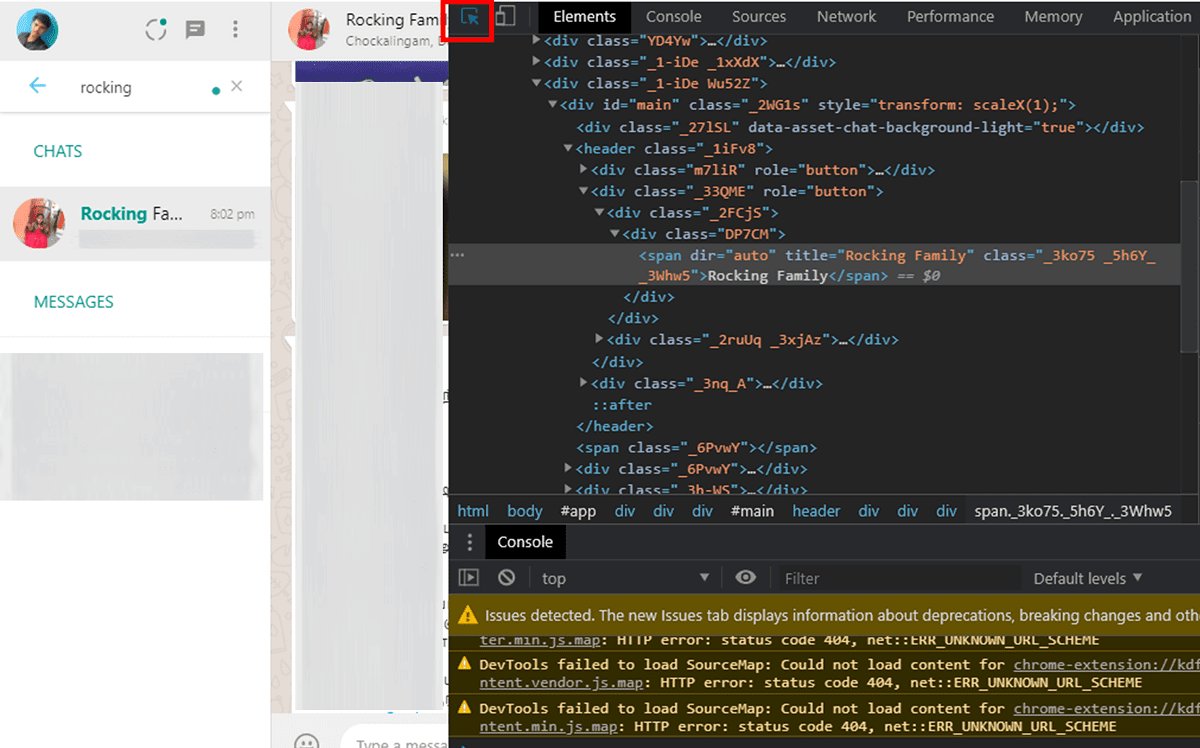Start a new chat with message icon
Screen dimensions: 1200x748
point(196,30)
